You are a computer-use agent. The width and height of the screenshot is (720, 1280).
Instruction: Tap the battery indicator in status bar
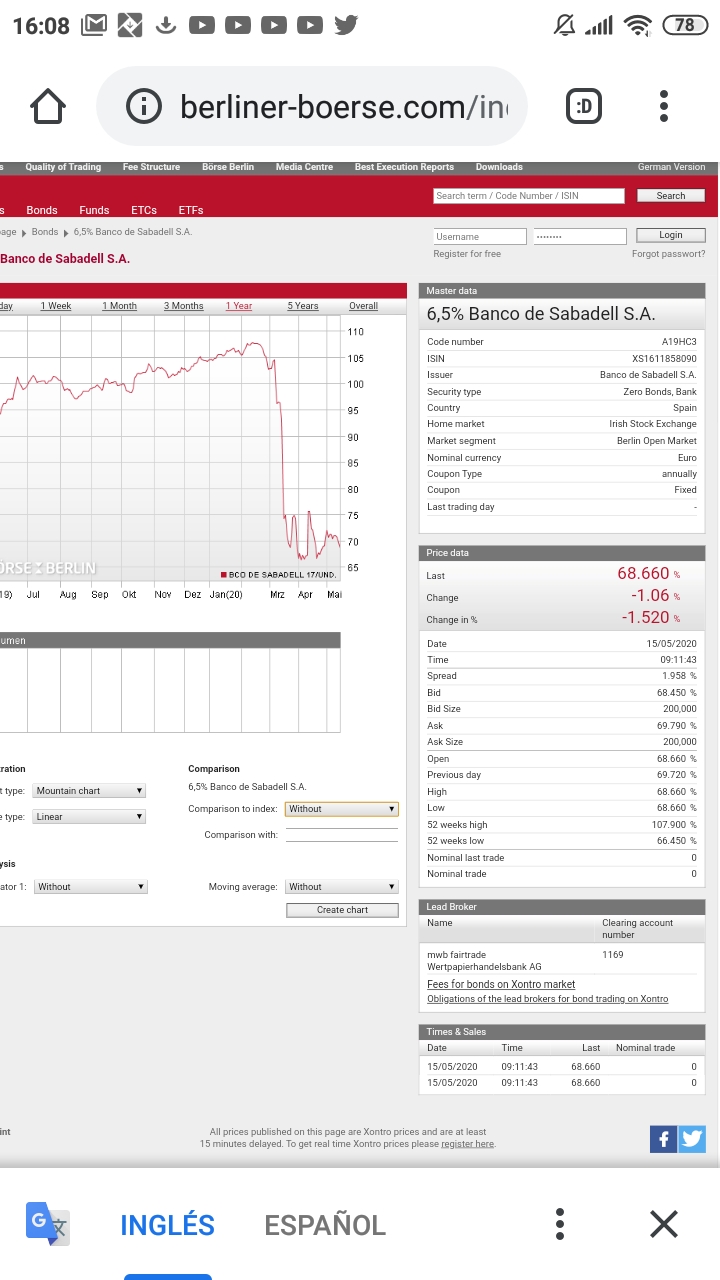tap(685, 25)
